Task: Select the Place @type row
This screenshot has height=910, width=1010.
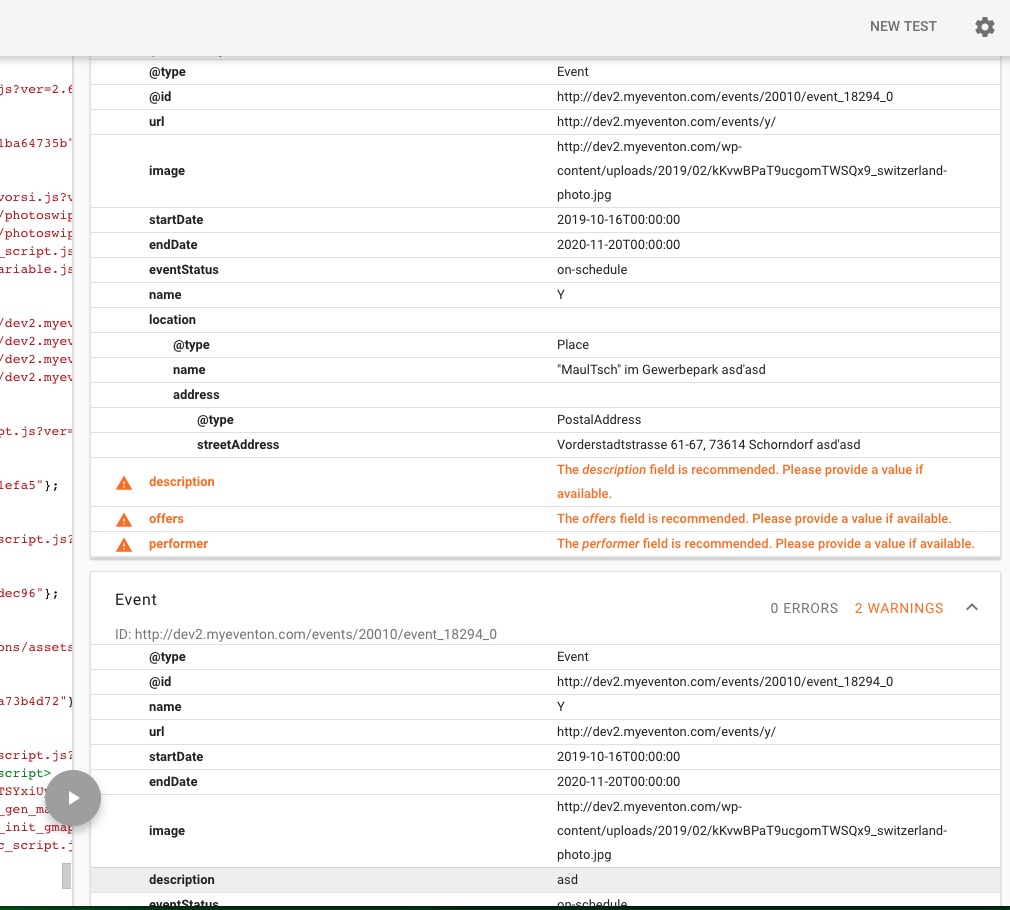Action: coord(545,345)
